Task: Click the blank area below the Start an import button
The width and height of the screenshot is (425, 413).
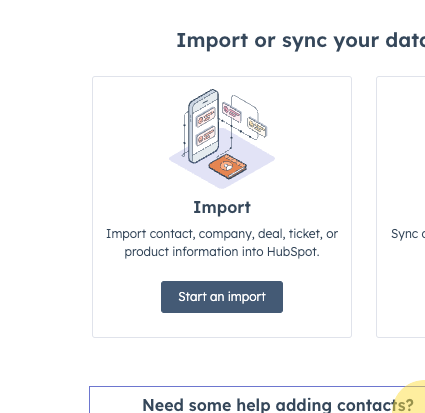Action: point(222,325)
